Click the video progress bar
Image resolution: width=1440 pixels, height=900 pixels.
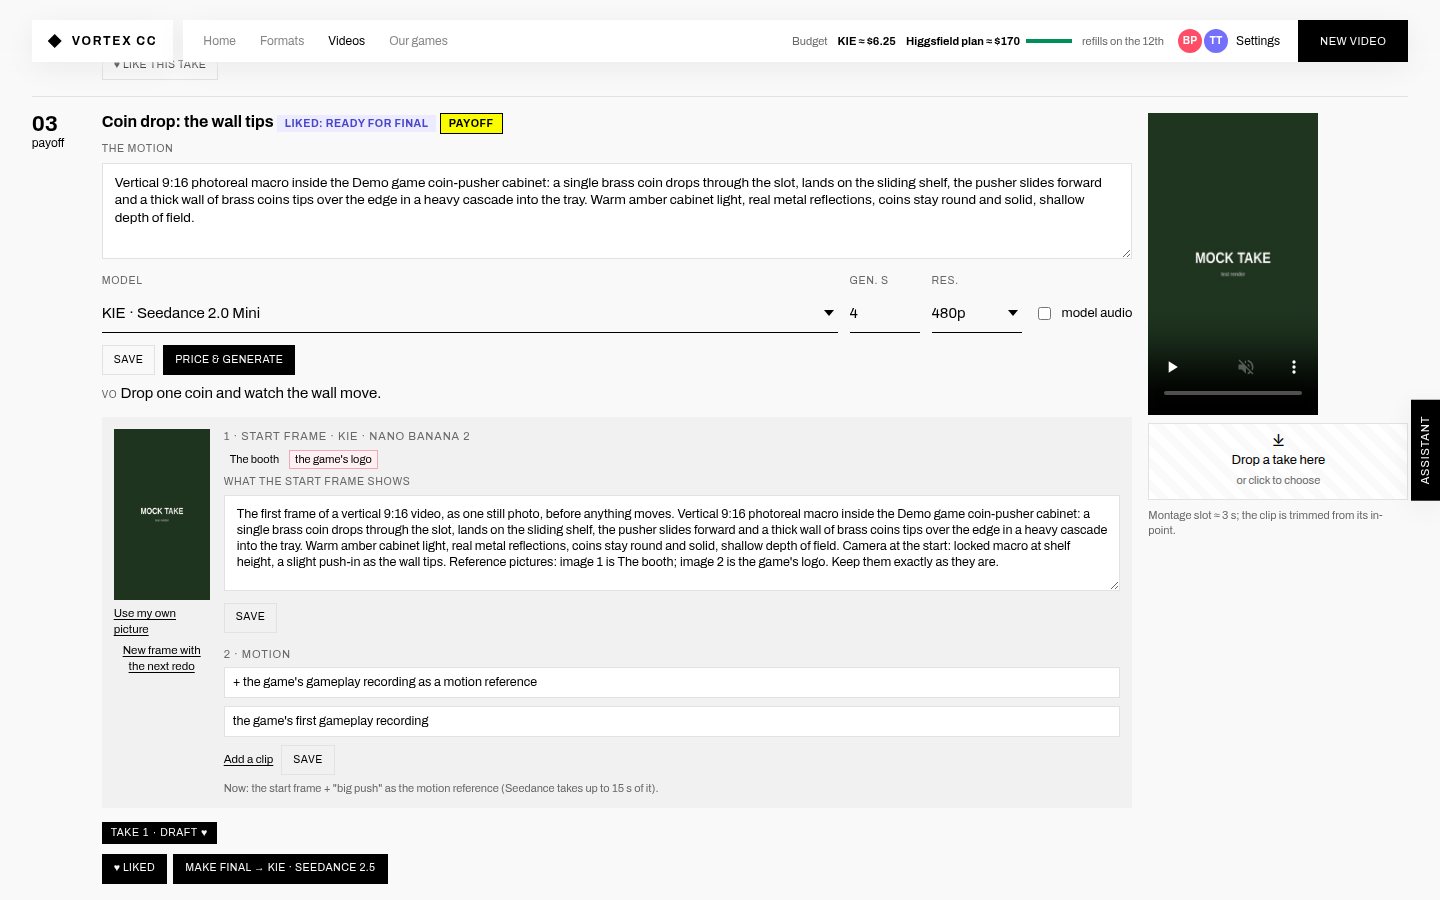coord(1233,393)
